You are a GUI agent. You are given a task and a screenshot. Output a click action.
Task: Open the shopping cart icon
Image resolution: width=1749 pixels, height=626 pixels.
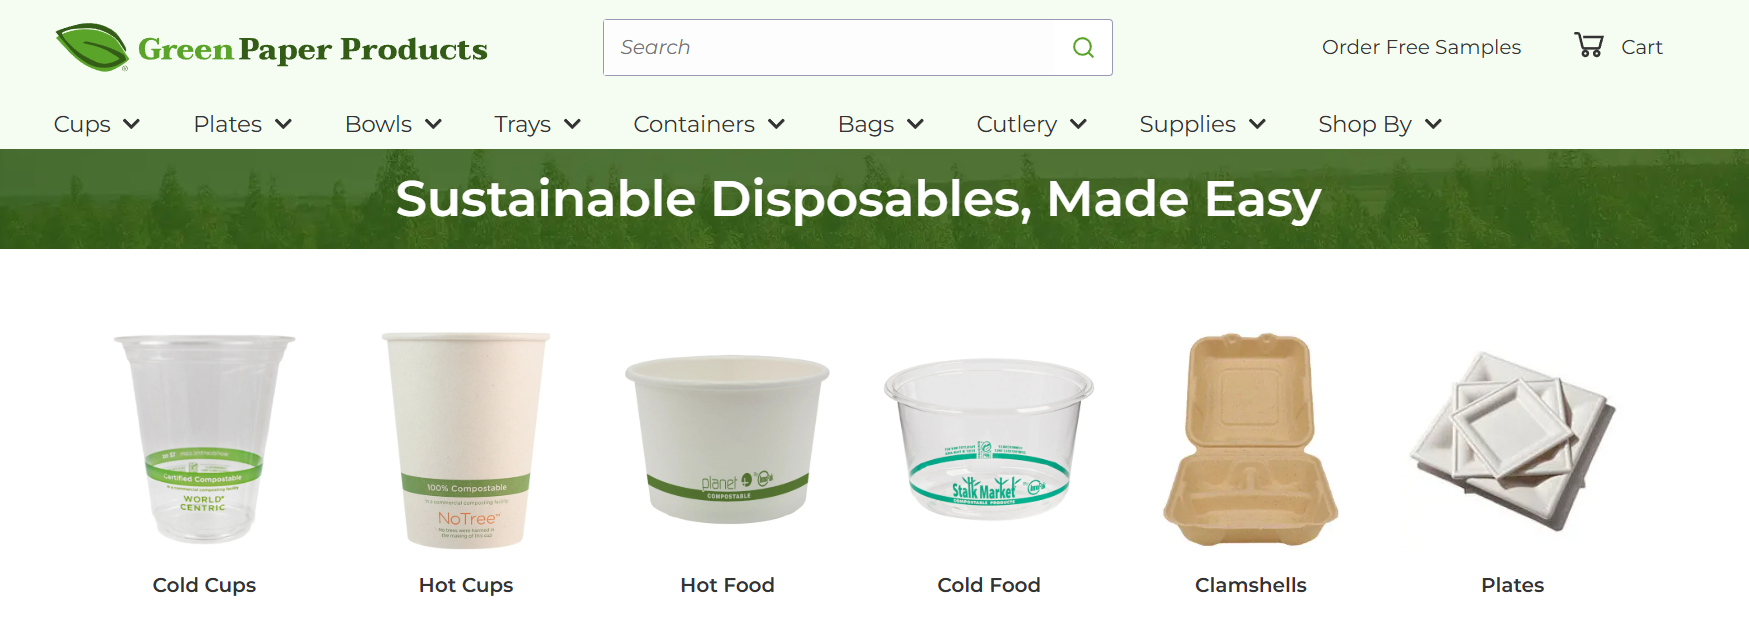(1589, 45)
